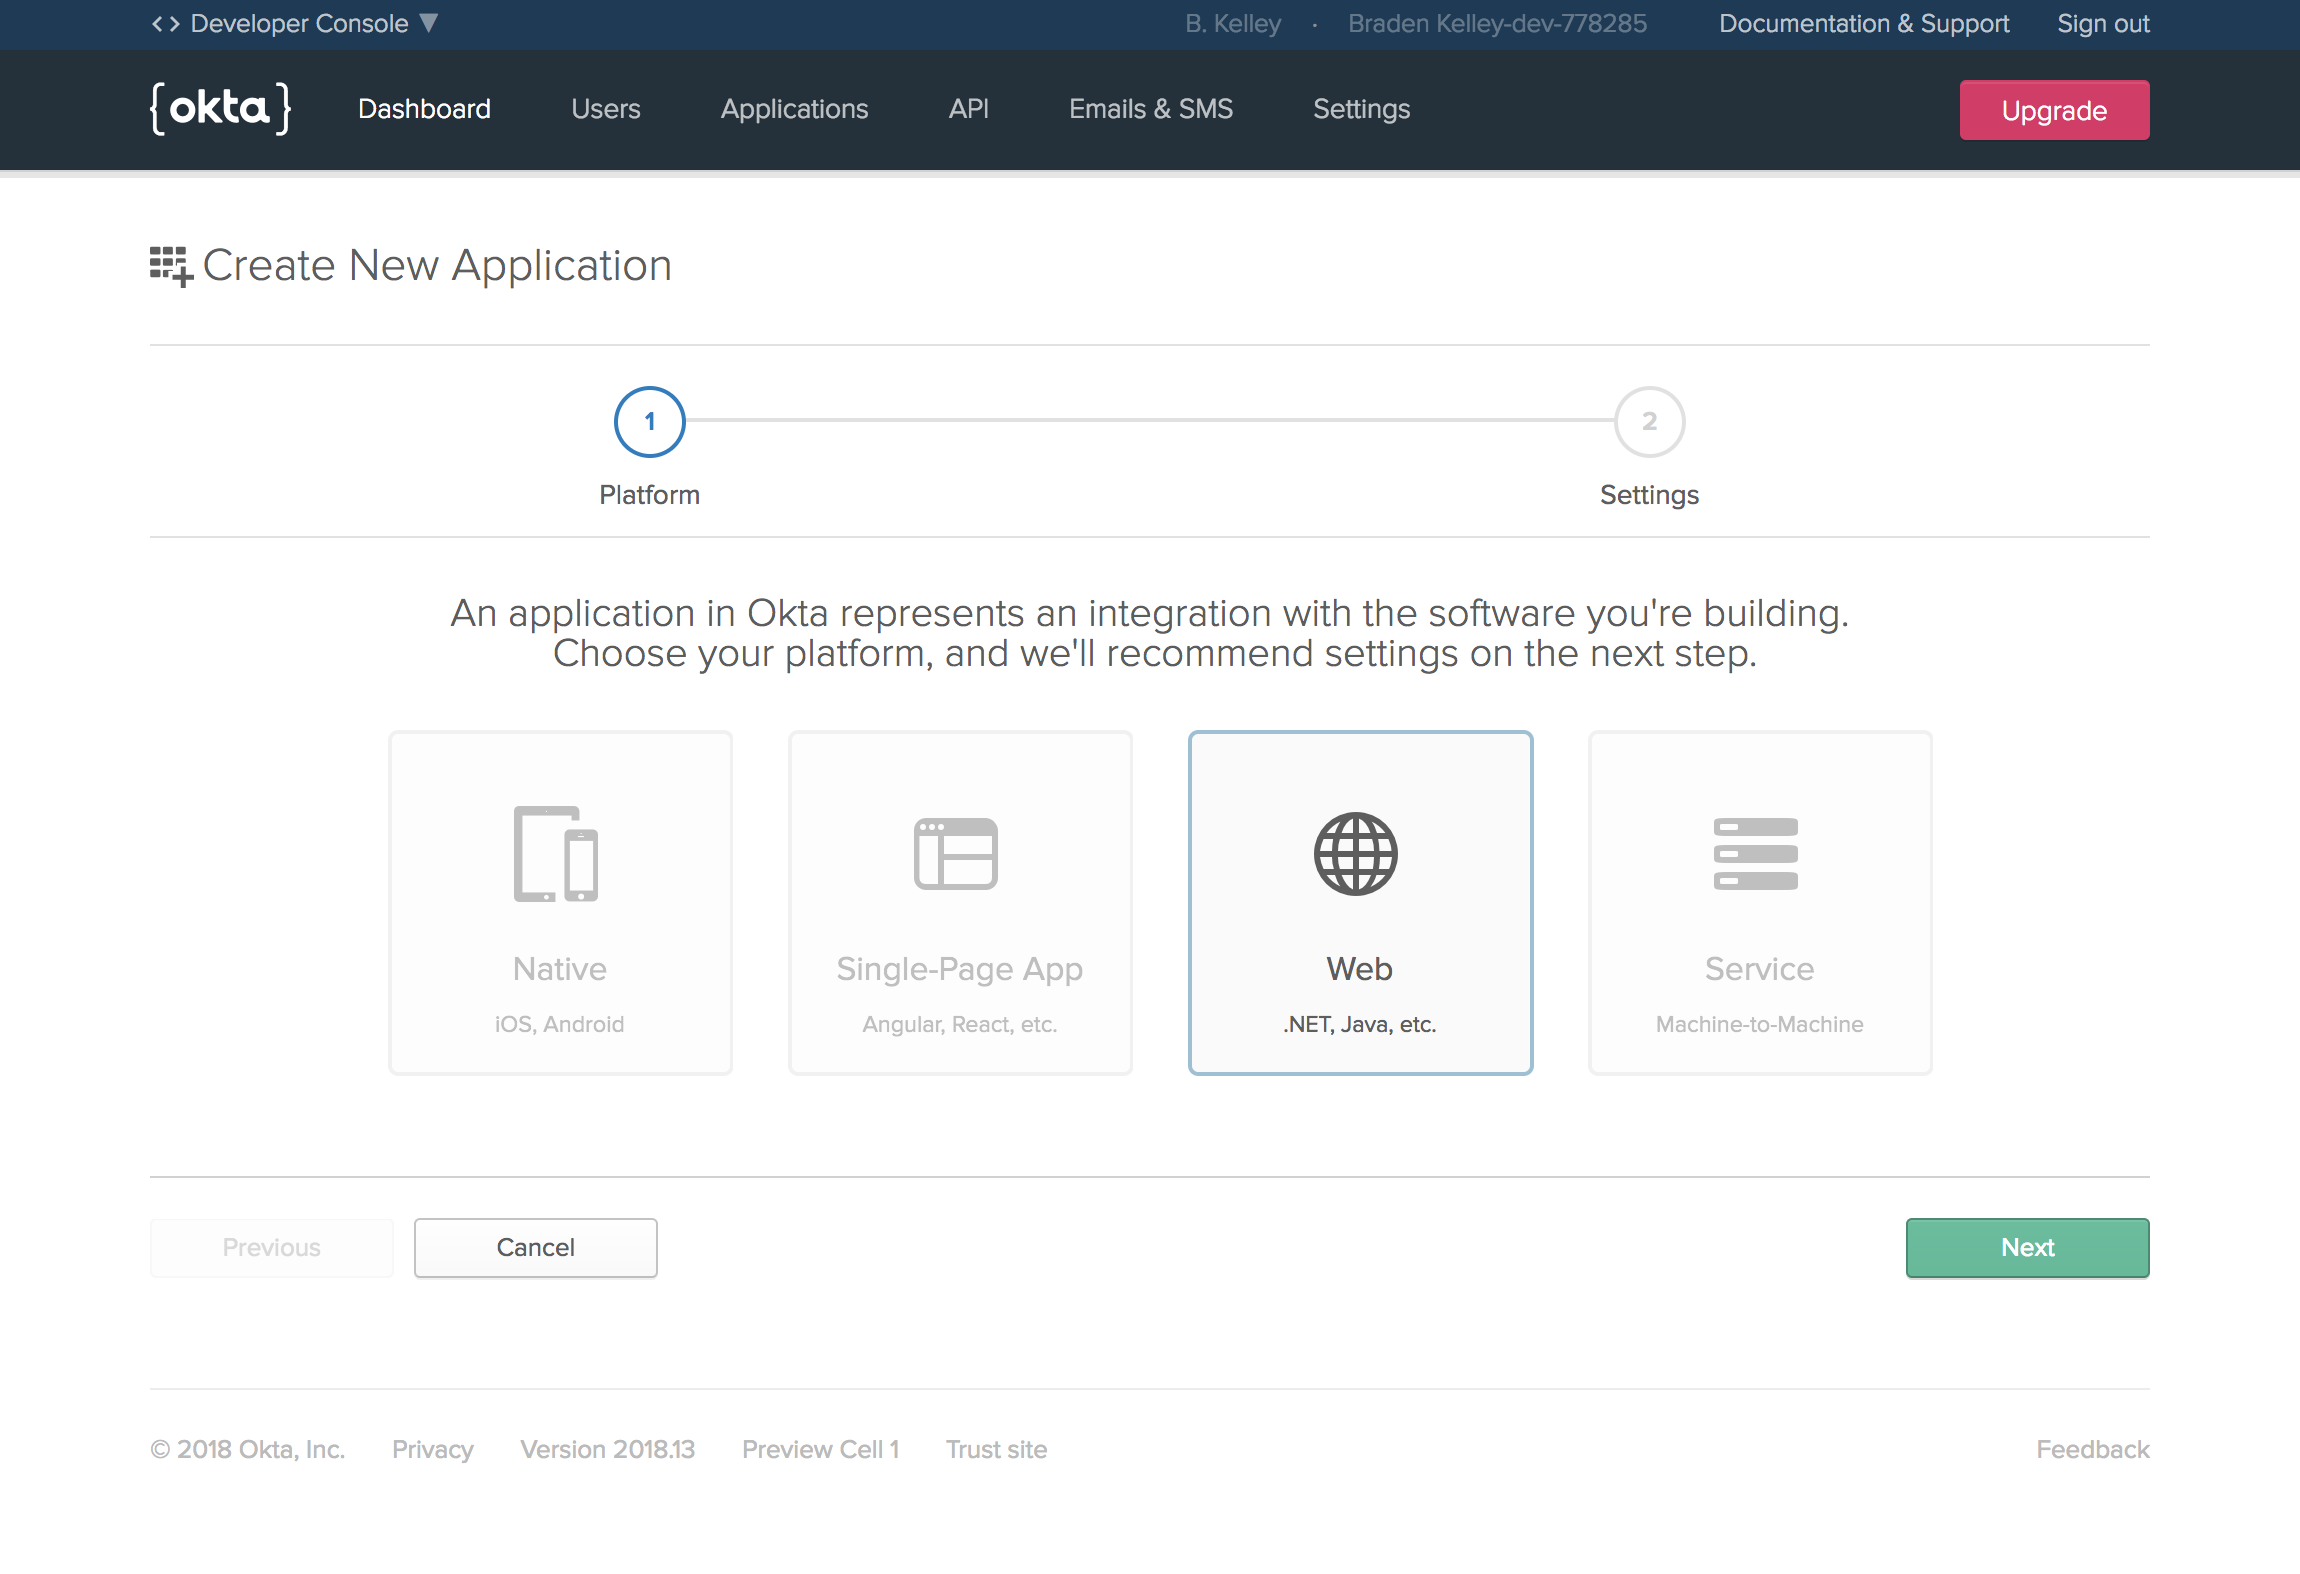Click the pink Upgrade button
2300x1574 pixels.
pyautogui.click(x=2054, y=110)
